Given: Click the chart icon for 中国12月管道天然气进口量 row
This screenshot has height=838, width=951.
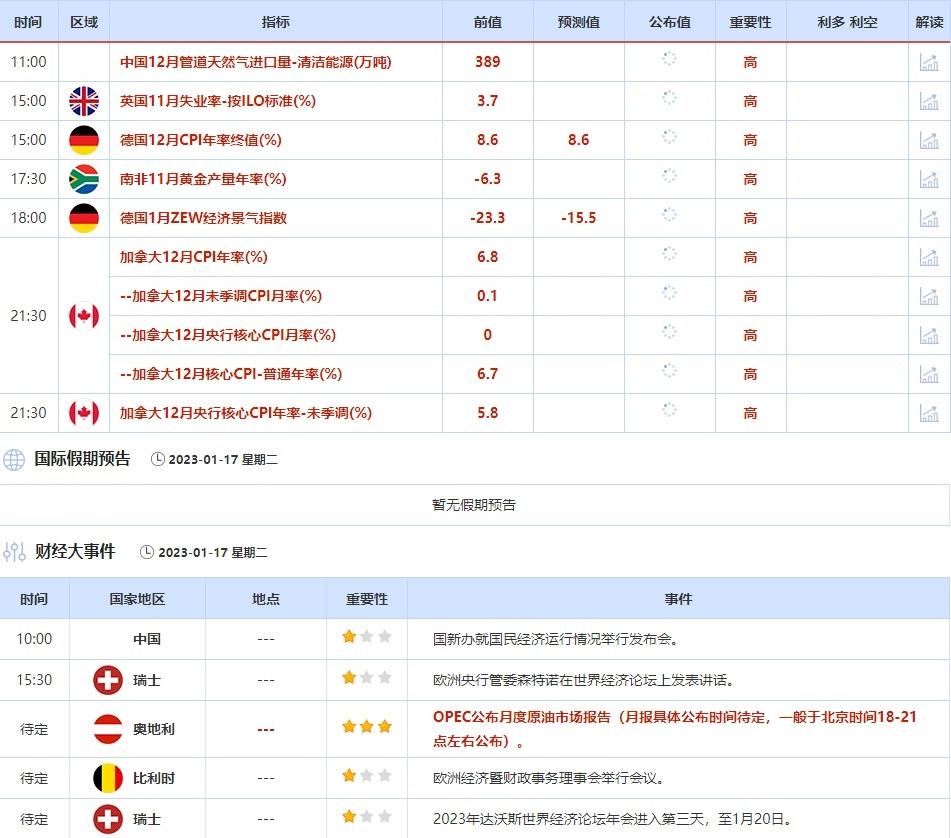Looking at the screenshot, I should pyautogui.click(x=929, y=62).
